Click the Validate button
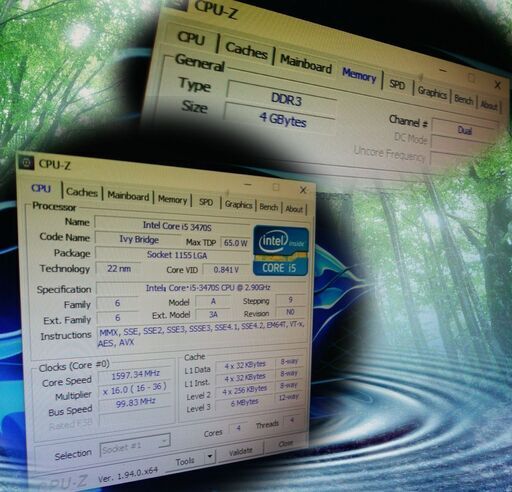The height and width of the screenshot is (492, 512). click(240, 452)
